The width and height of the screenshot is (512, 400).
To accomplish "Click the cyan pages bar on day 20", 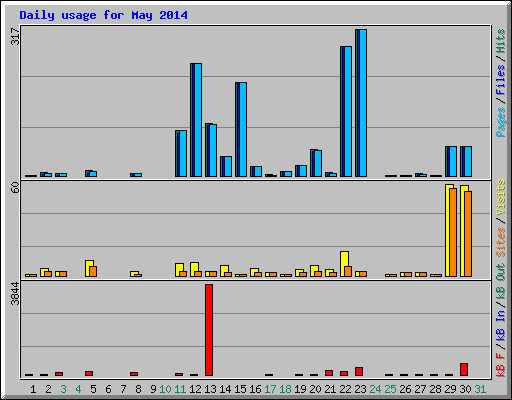I will coord(318,163).
